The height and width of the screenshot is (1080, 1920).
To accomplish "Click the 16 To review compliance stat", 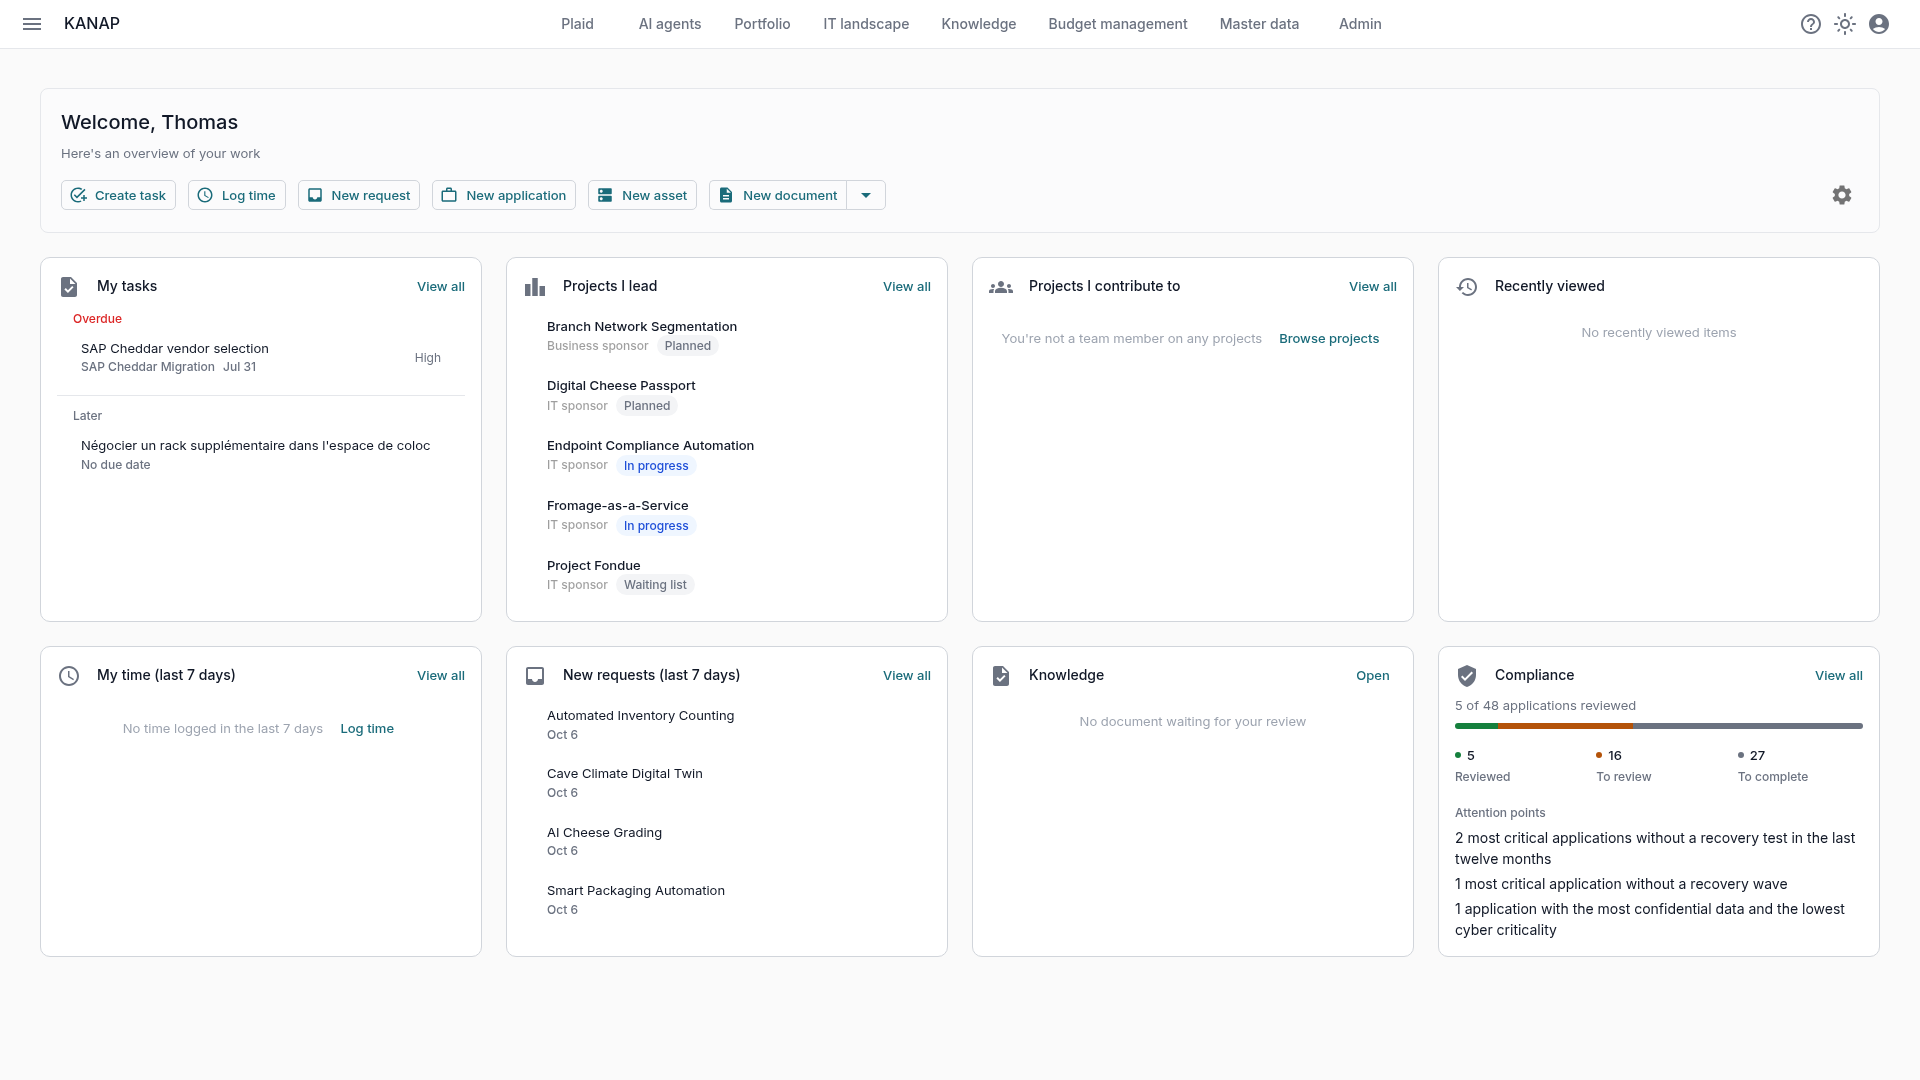I will click(1624, 766).
